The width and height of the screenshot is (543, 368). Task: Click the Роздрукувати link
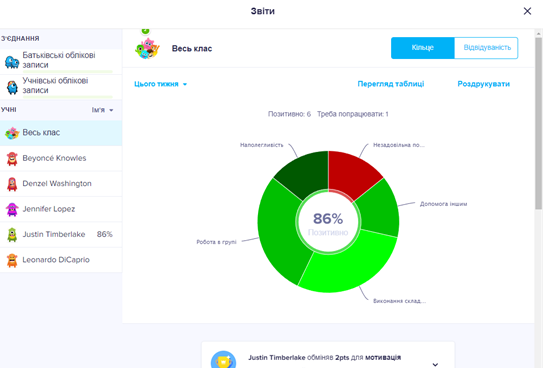483,84
